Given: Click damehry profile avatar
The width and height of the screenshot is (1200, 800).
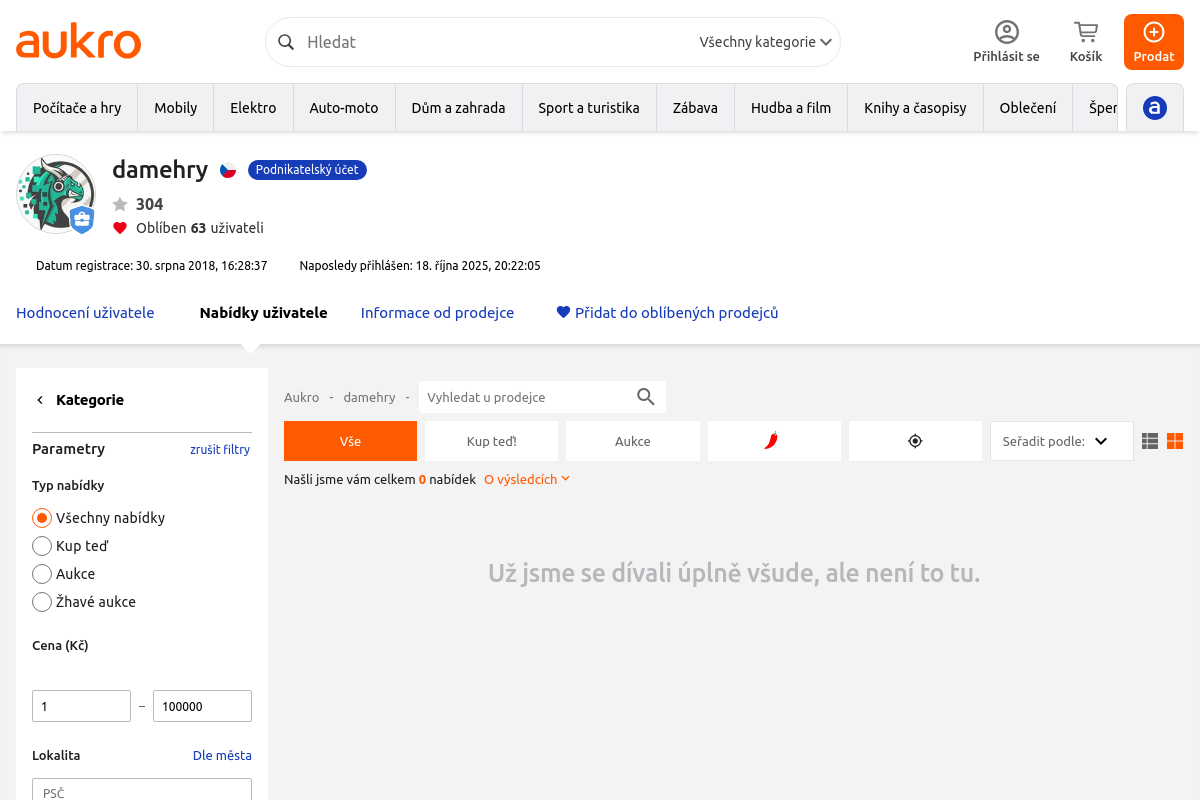Looking at the screenshot, I should (x=56, y=194).
